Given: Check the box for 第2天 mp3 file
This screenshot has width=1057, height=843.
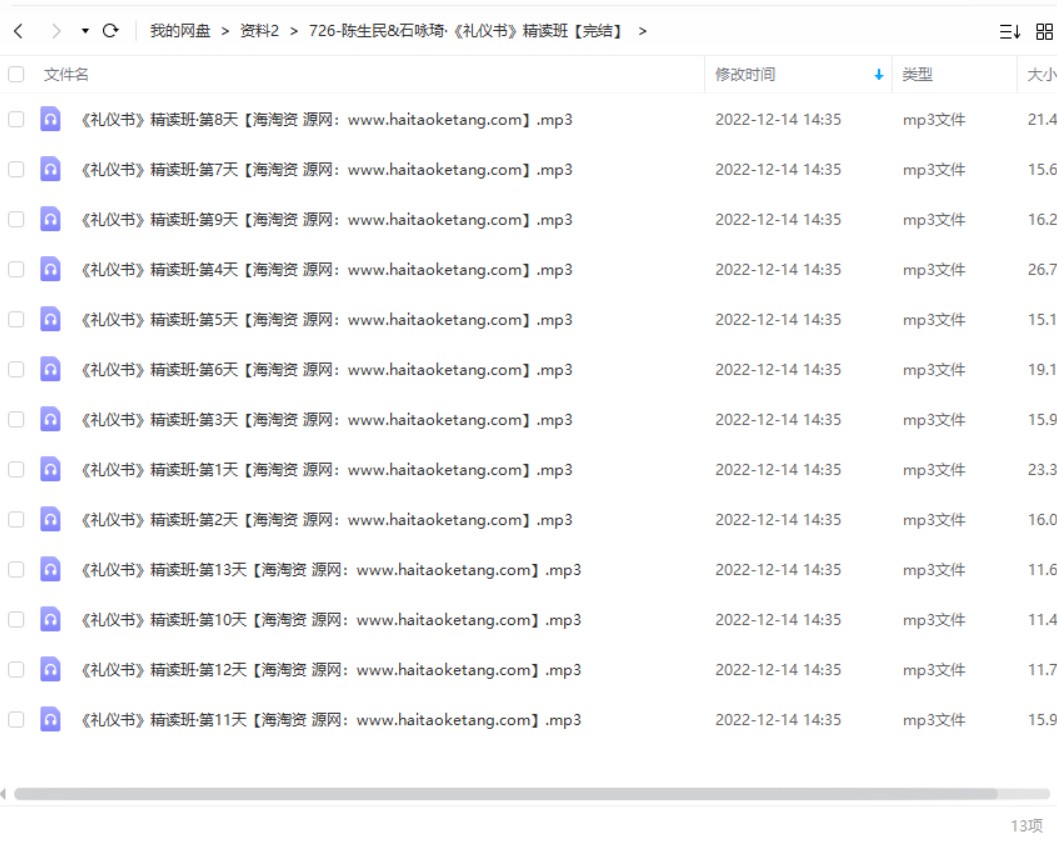Looking at the screenshot, I should [x=16, y=520].
